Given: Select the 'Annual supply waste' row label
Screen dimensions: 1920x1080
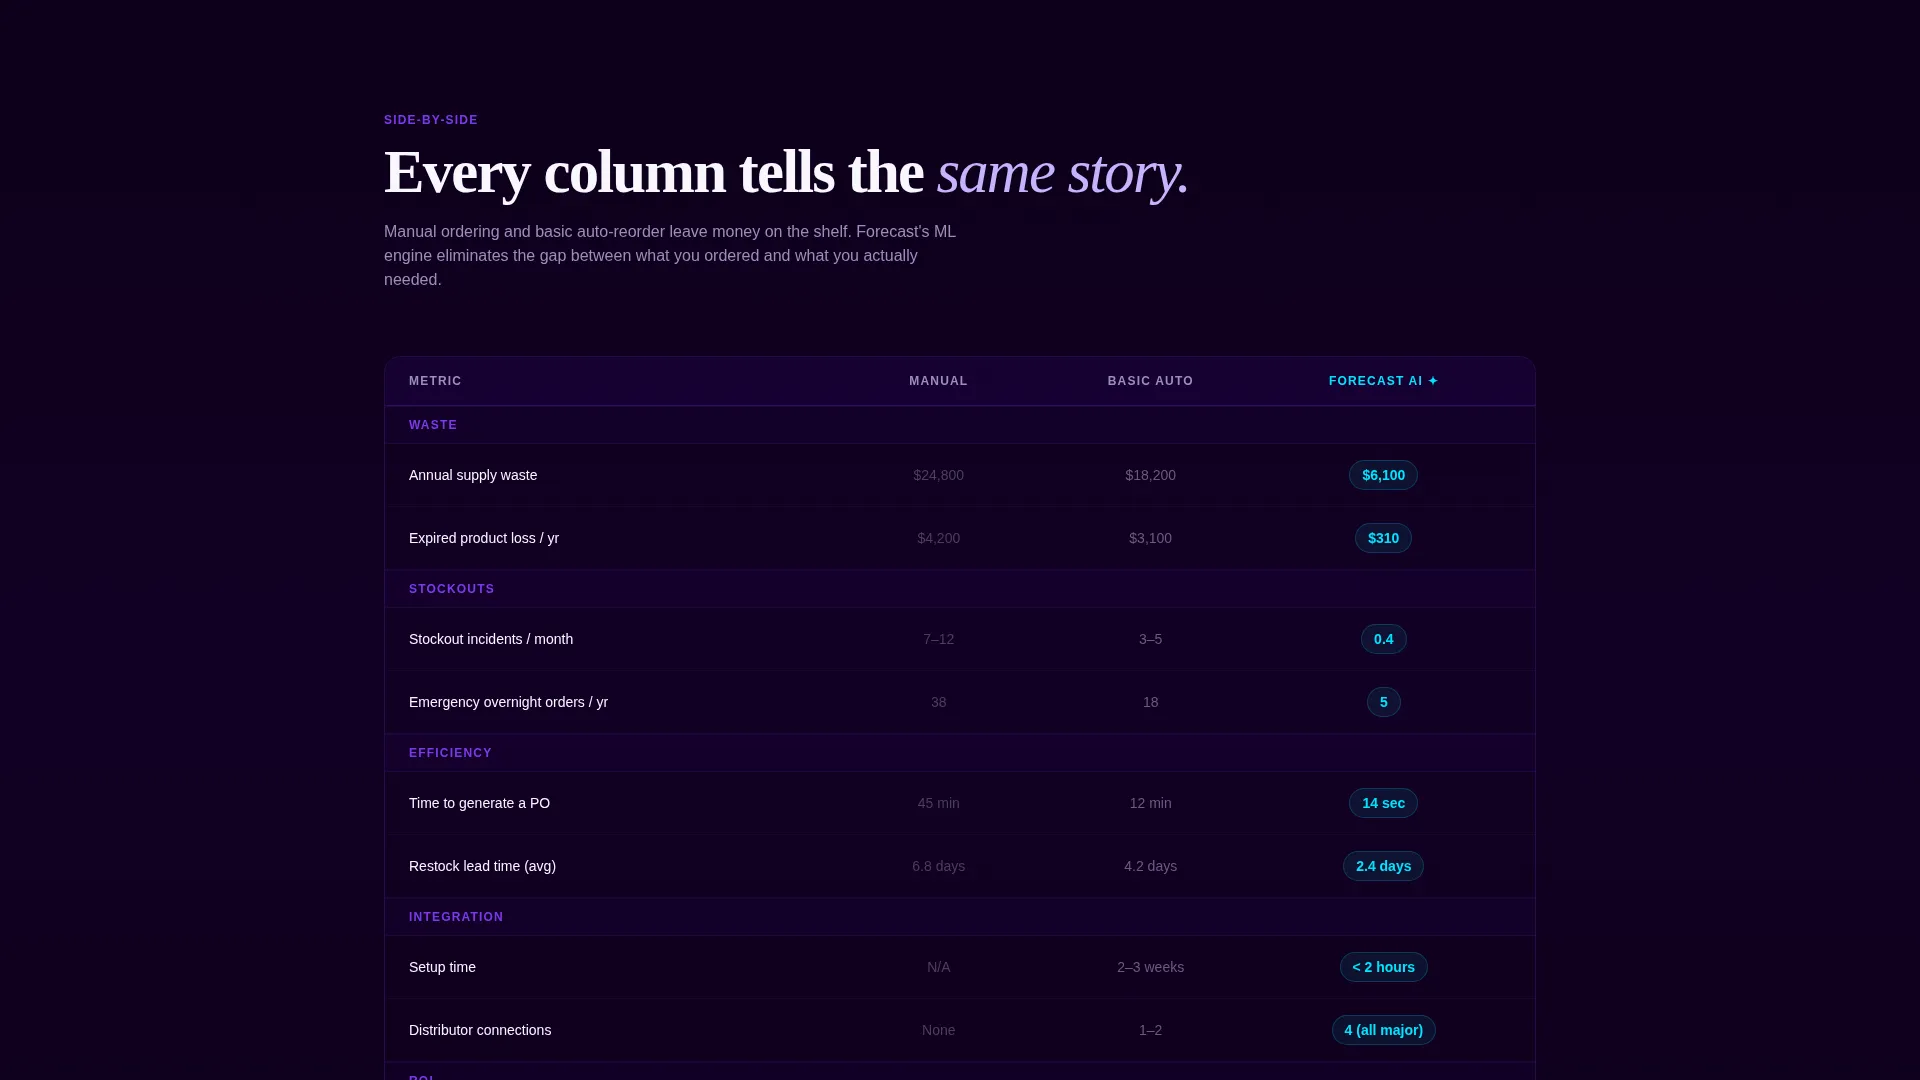Looking at the screenshot, I should coord(473,475).
